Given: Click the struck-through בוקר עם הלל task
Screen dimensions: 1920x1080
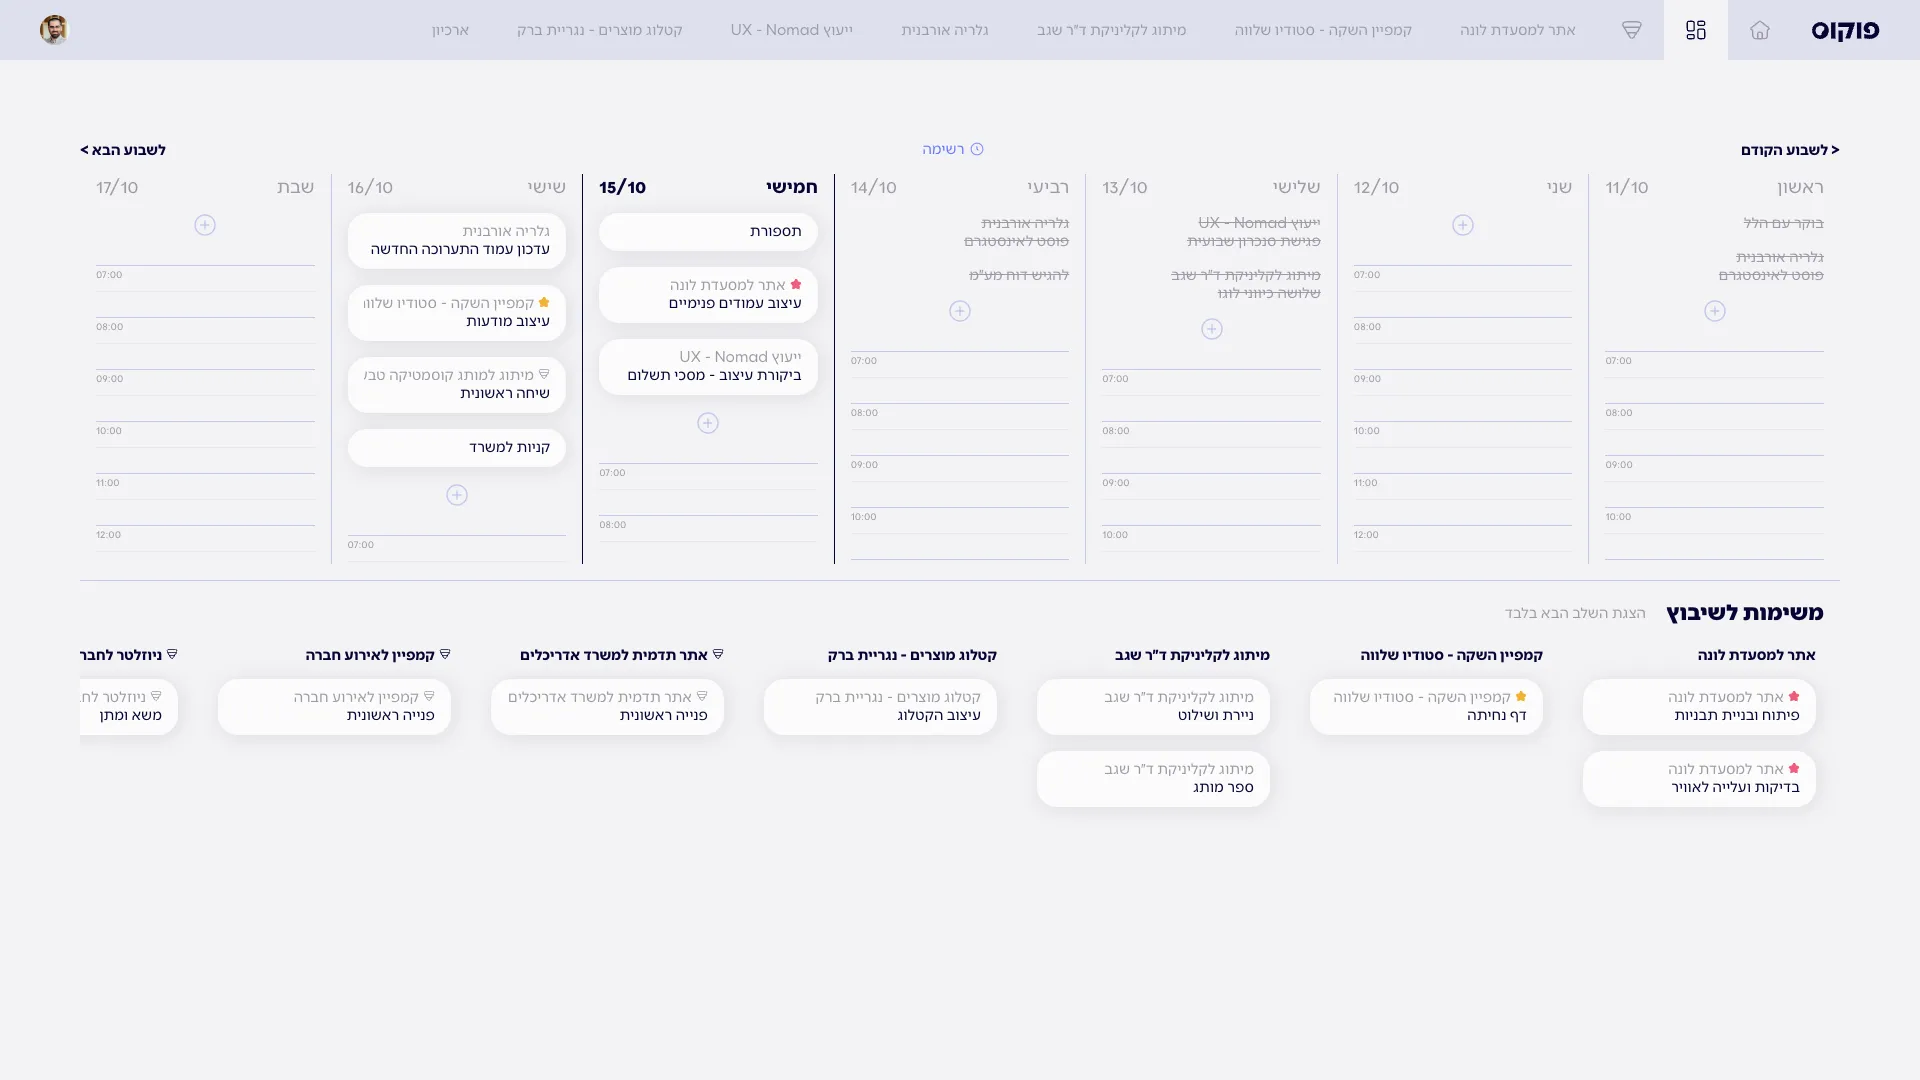Looking at the screenshot, I should coord(1783,223).
